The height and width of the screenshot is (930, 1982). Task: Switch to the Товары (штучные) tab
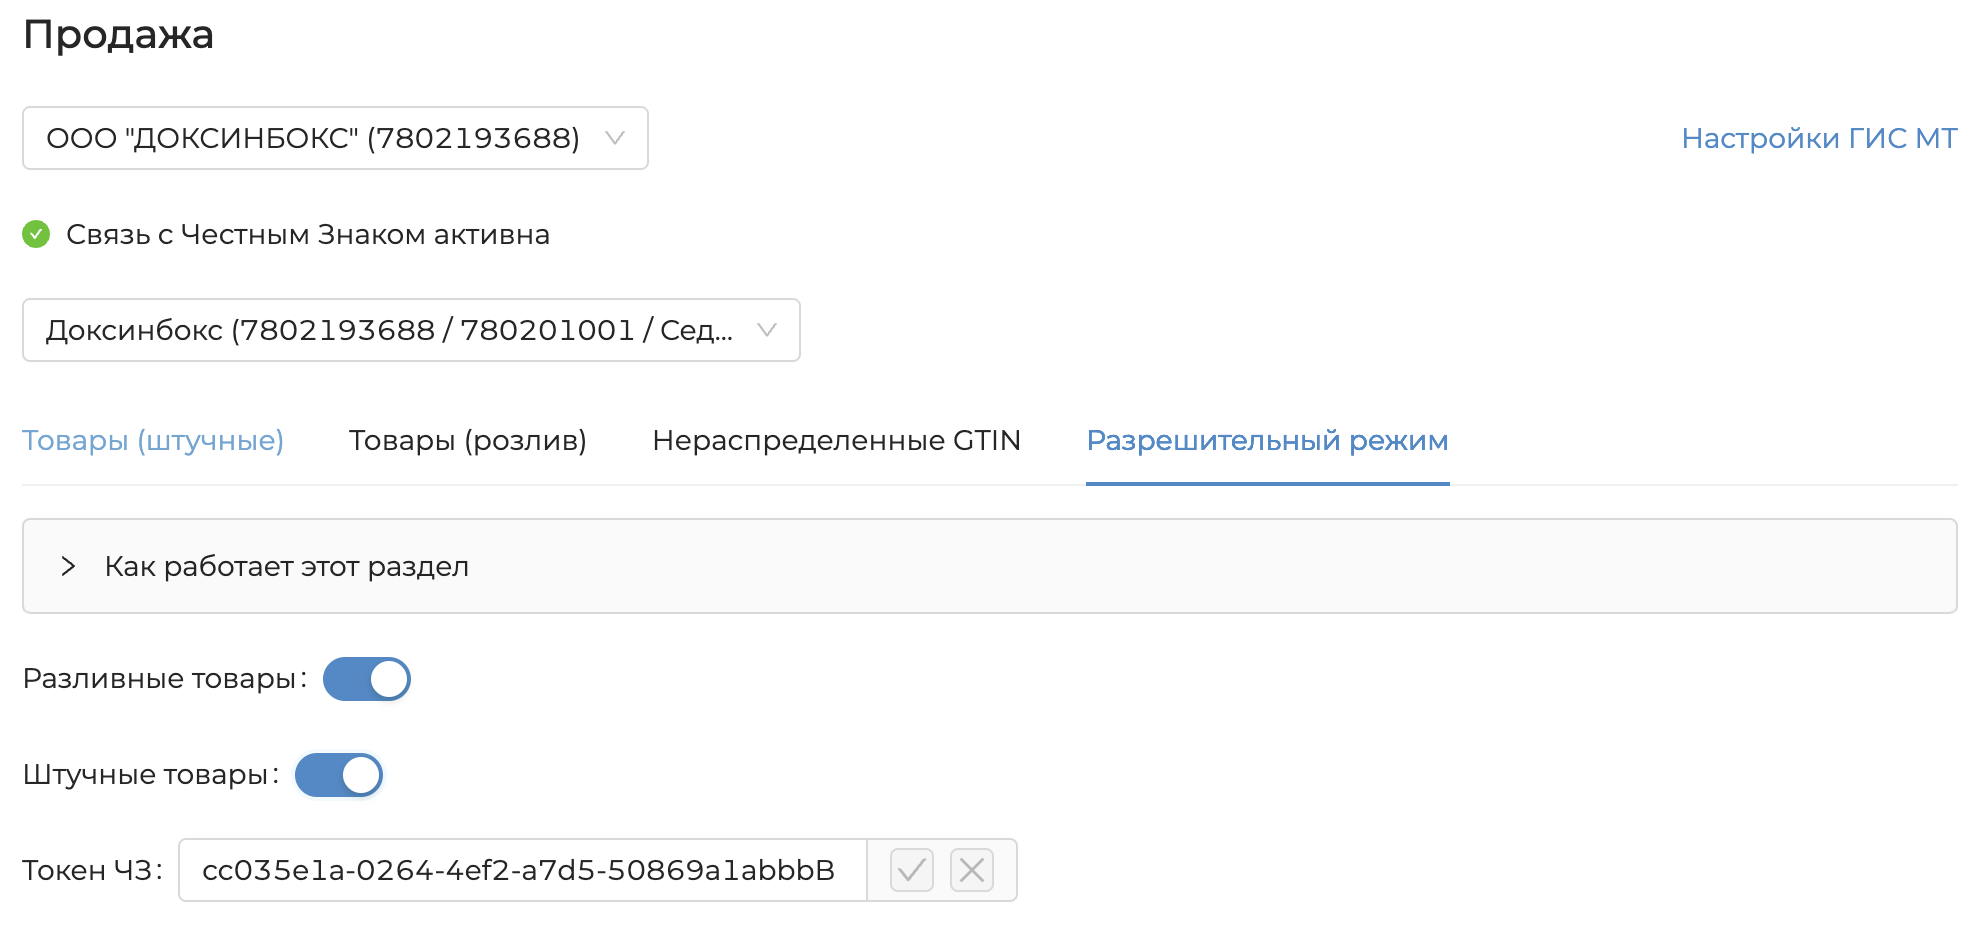point(153,440)
